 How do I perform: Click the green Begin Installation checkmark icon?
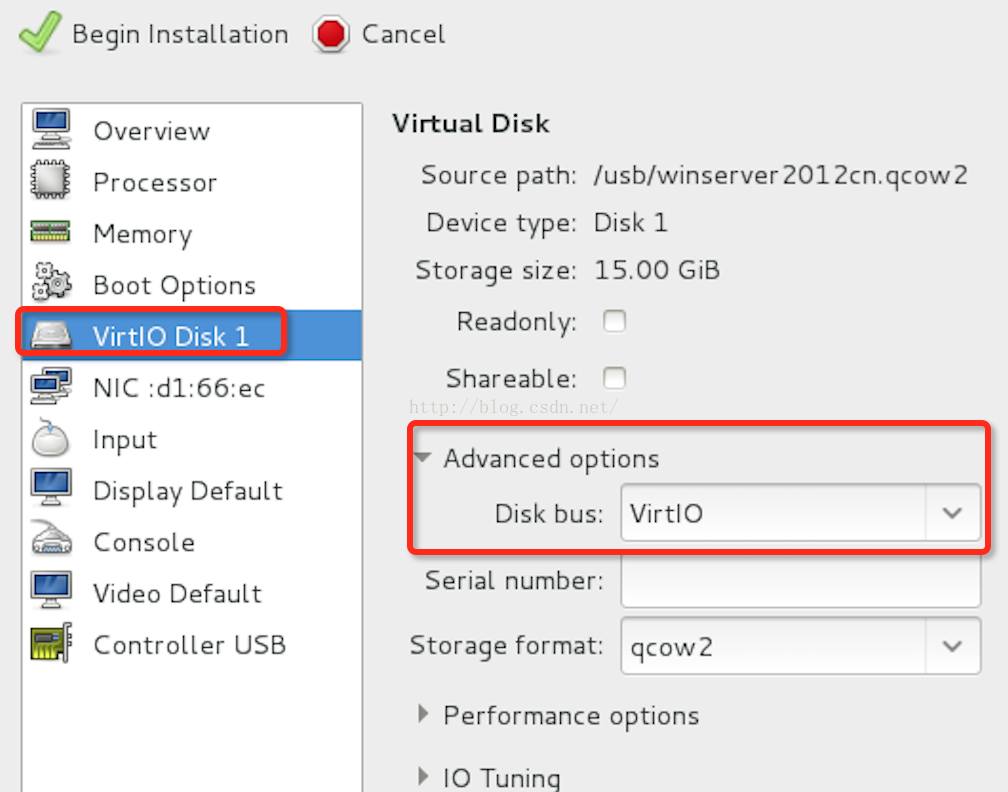click(x=40, y=32)
